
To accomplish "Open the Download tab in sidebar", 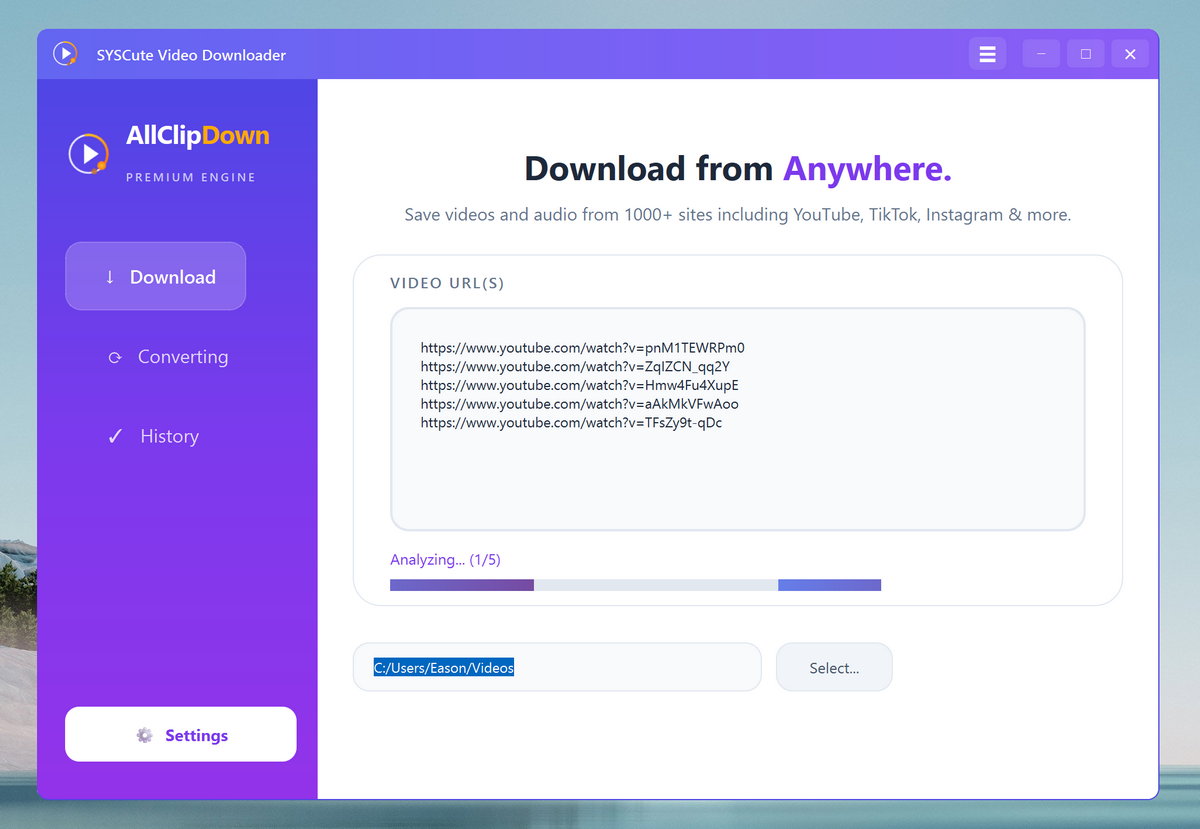I will pos(155,276).
